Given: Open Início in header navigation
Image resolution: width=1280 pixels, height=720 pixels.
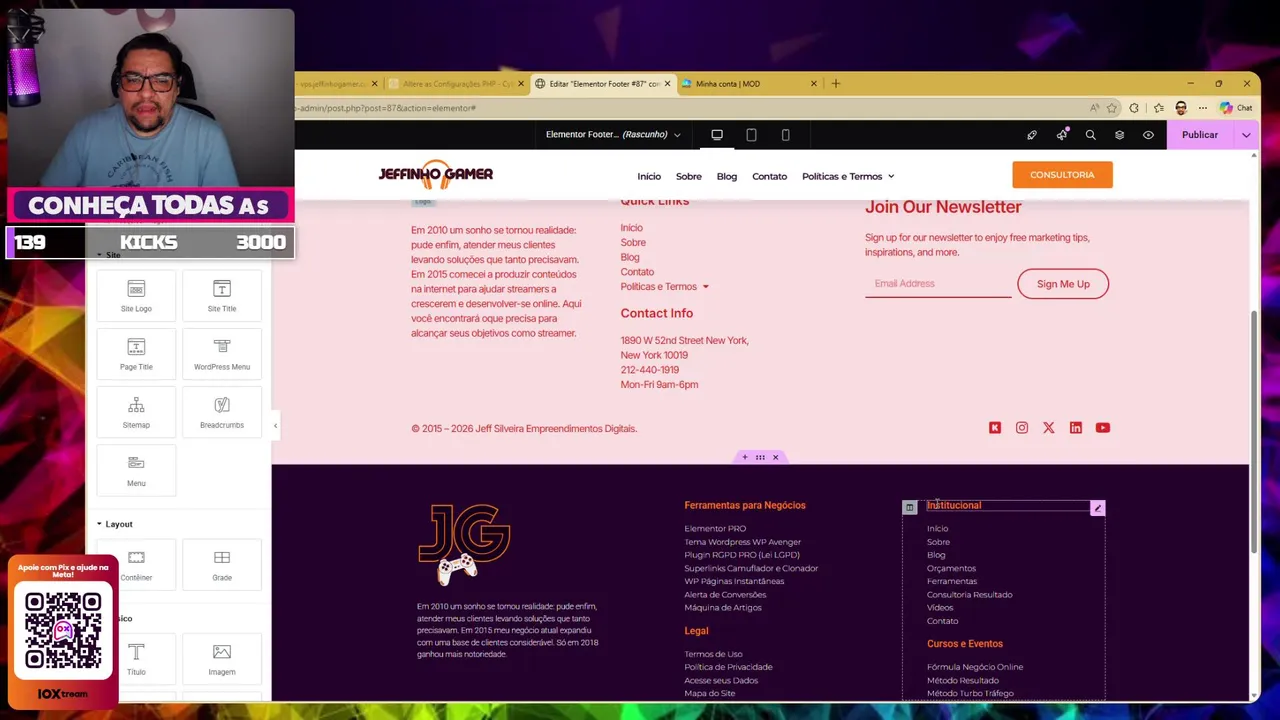Looking at the screenshot, I should 649,176.
